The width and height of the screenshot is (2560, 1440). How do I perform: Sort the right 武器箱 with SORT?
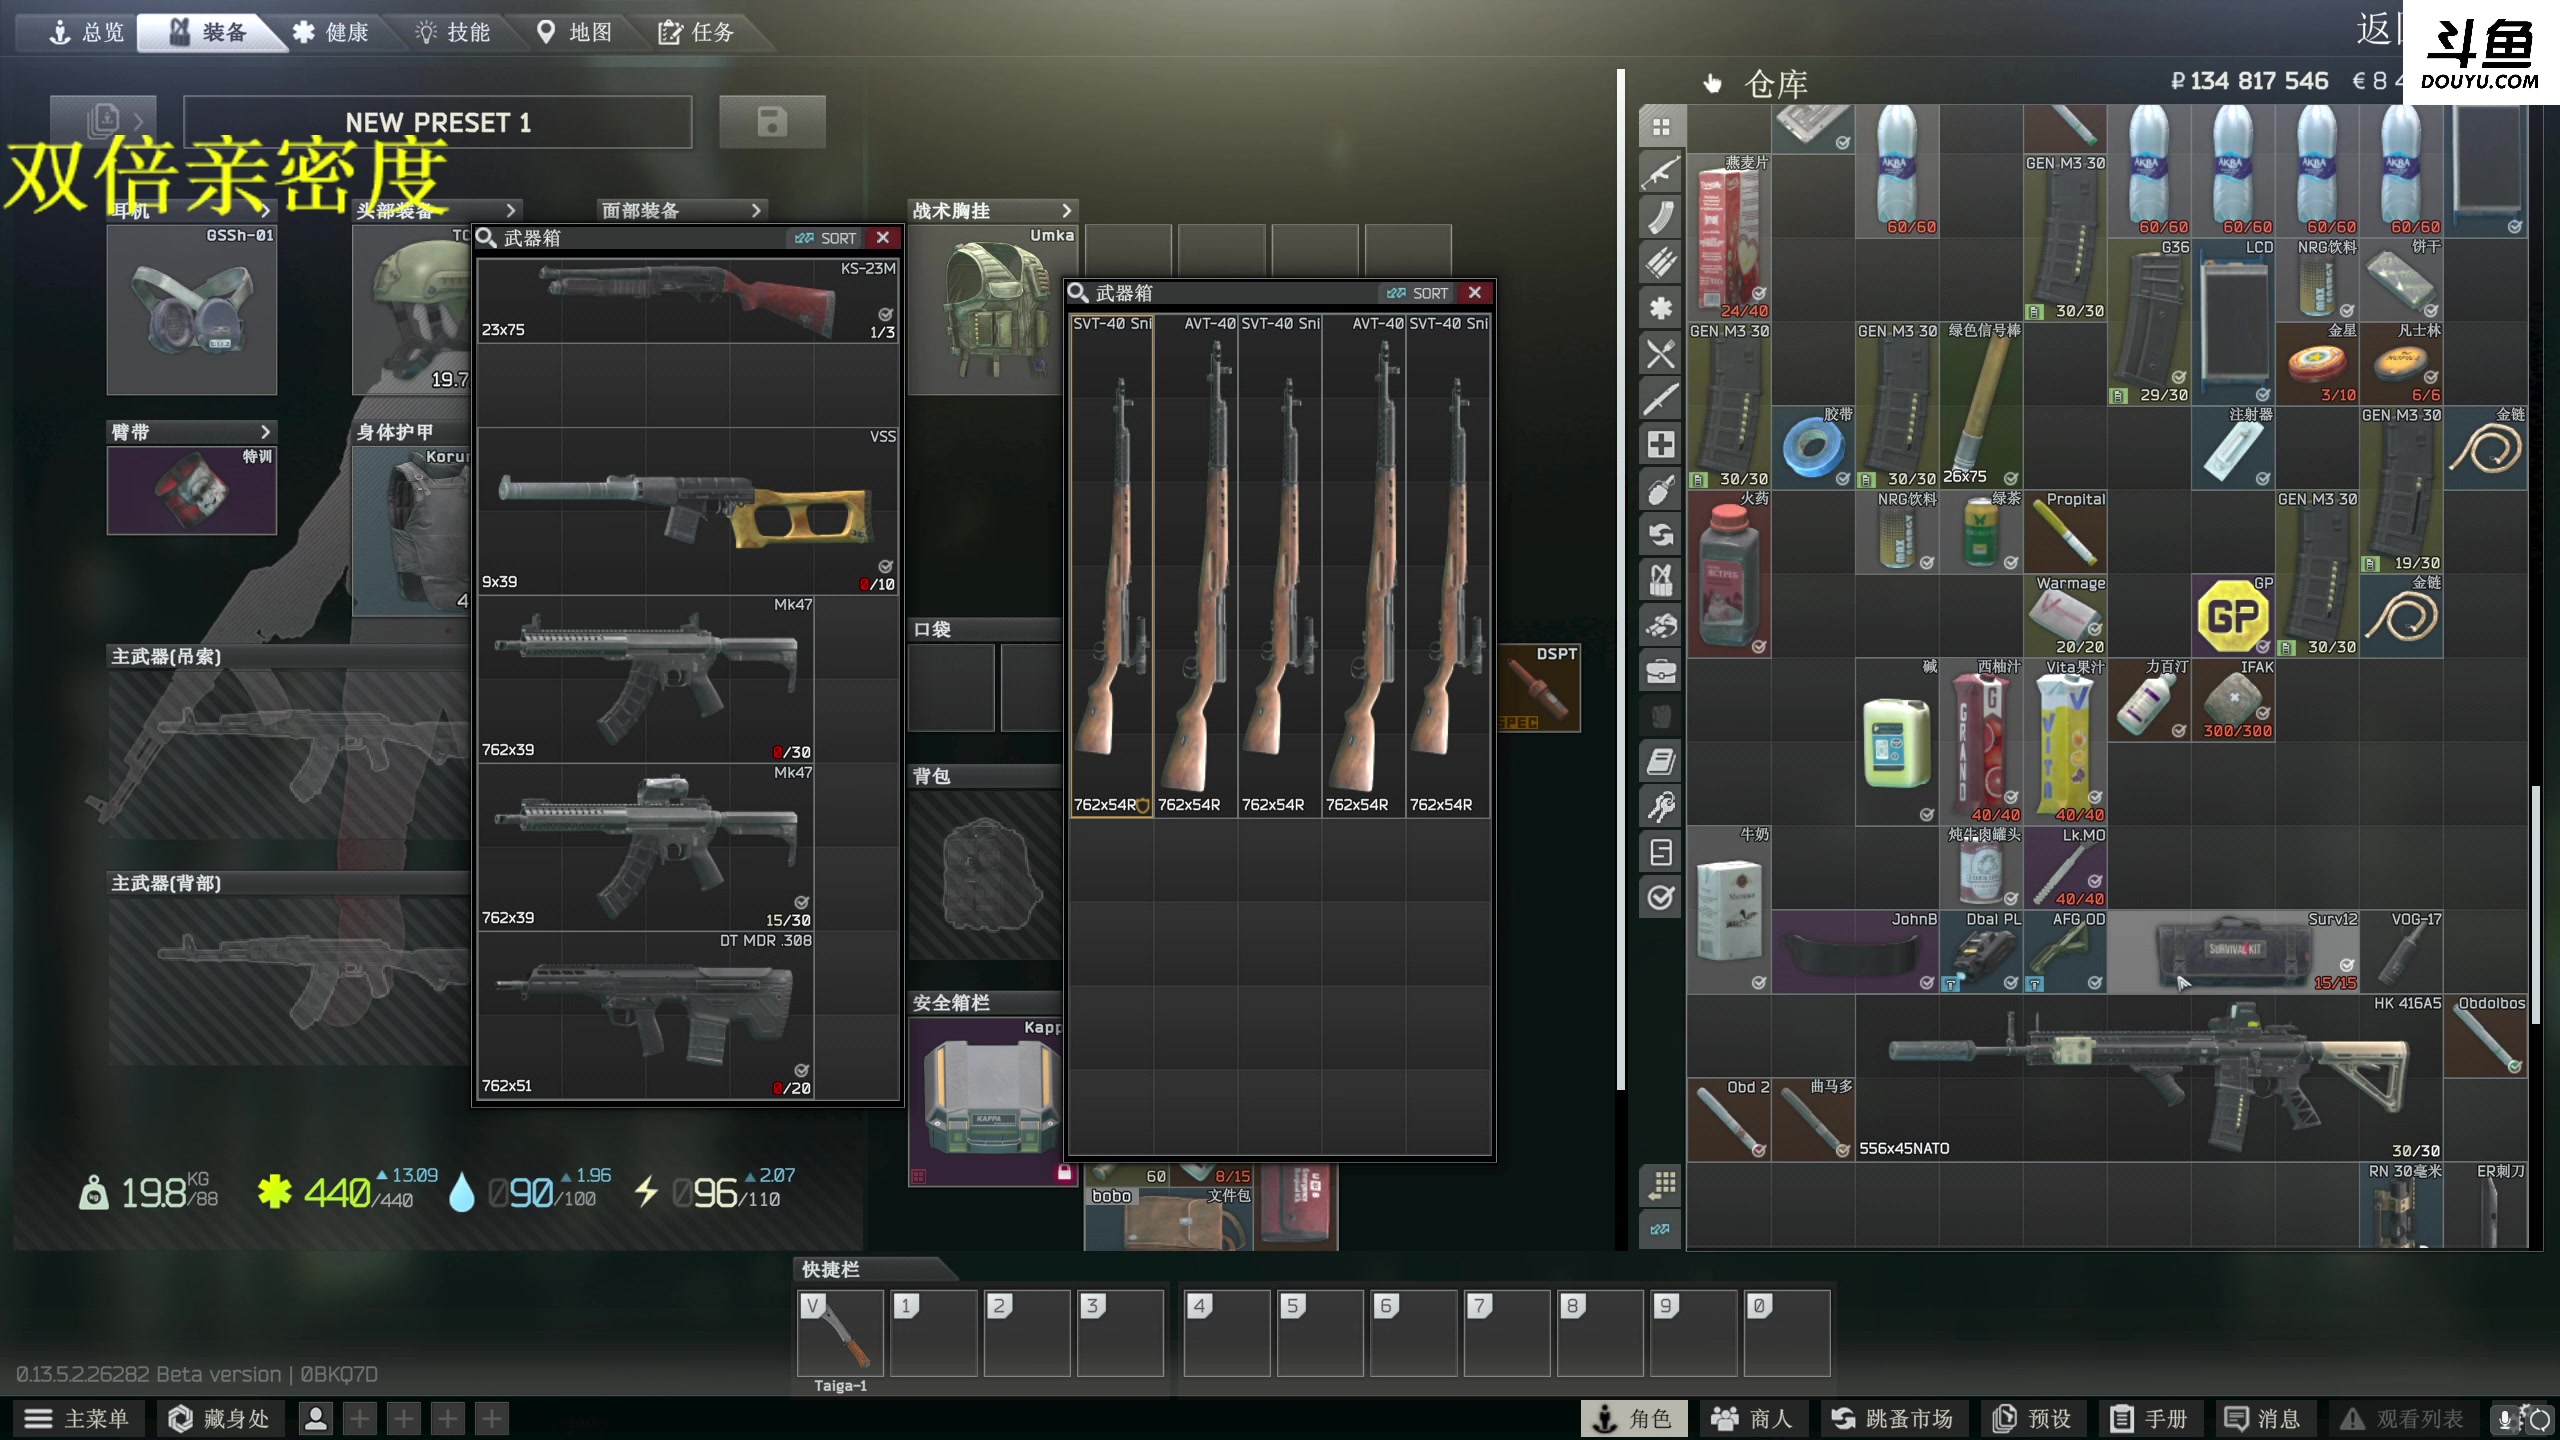point(1418,293)
